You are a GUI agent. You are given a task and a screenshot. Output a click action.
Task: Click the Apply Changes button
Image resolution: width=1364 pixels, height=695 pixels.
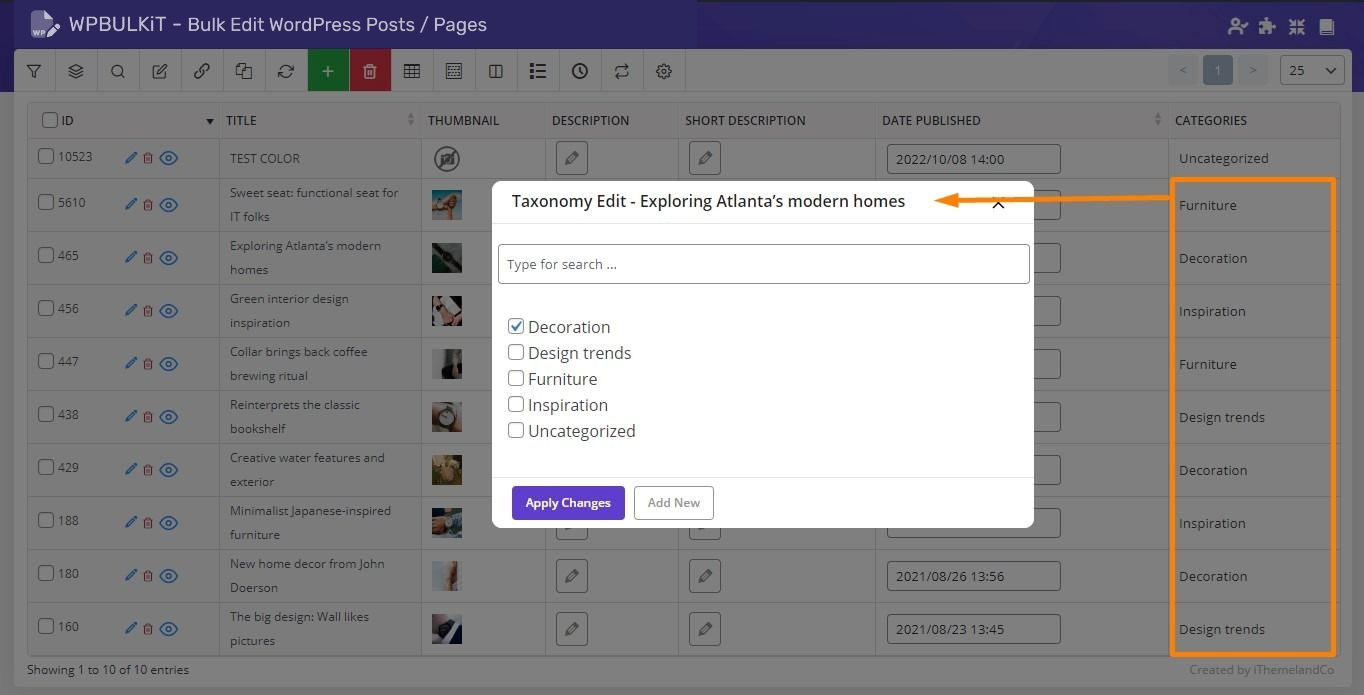point(568,503)
